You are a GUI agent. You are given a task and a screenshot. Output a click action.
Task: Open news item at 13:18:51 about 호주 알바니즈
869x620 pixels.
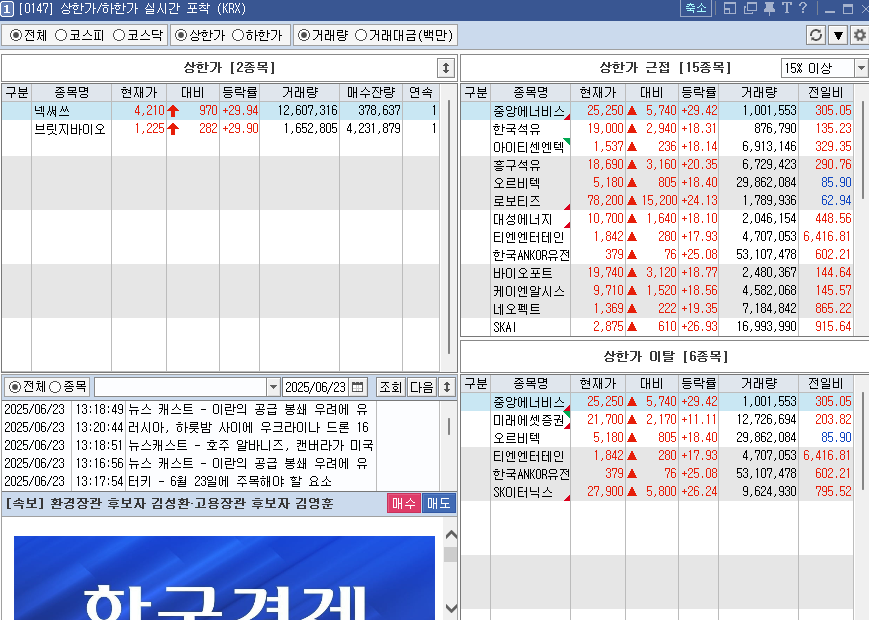pos(188,445)
